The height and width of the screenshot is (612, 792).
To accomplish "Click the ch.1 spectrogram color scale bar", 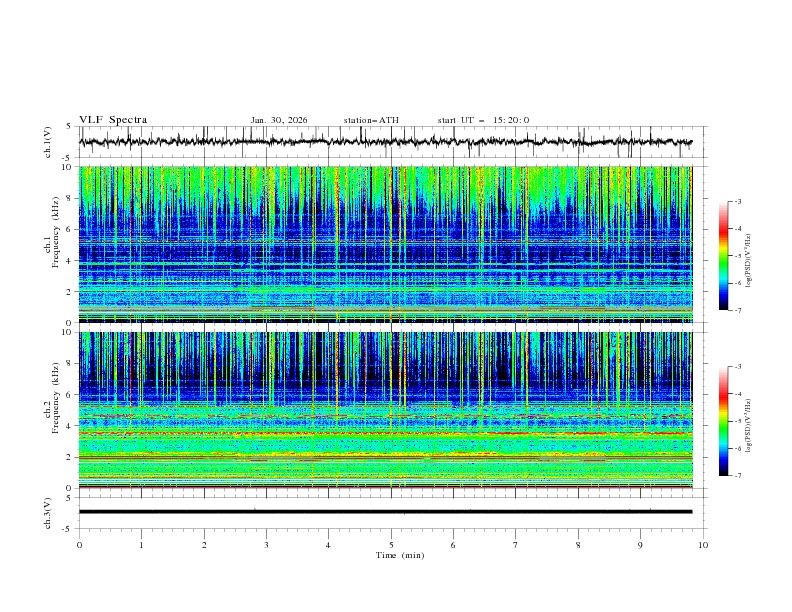I will (x=723, y=256).
